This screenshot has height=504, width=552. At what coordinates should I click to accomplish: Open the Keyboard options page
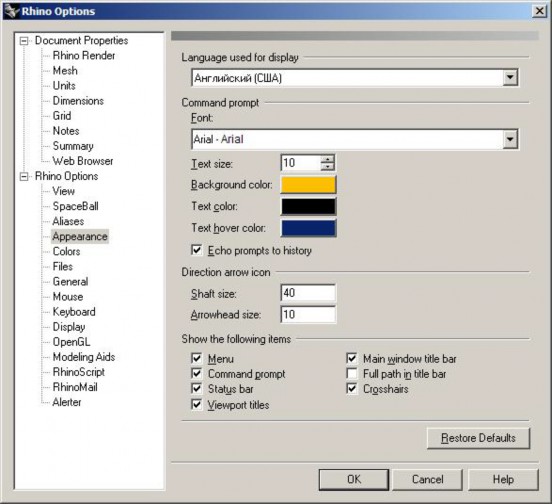click(x=74, y=312)
